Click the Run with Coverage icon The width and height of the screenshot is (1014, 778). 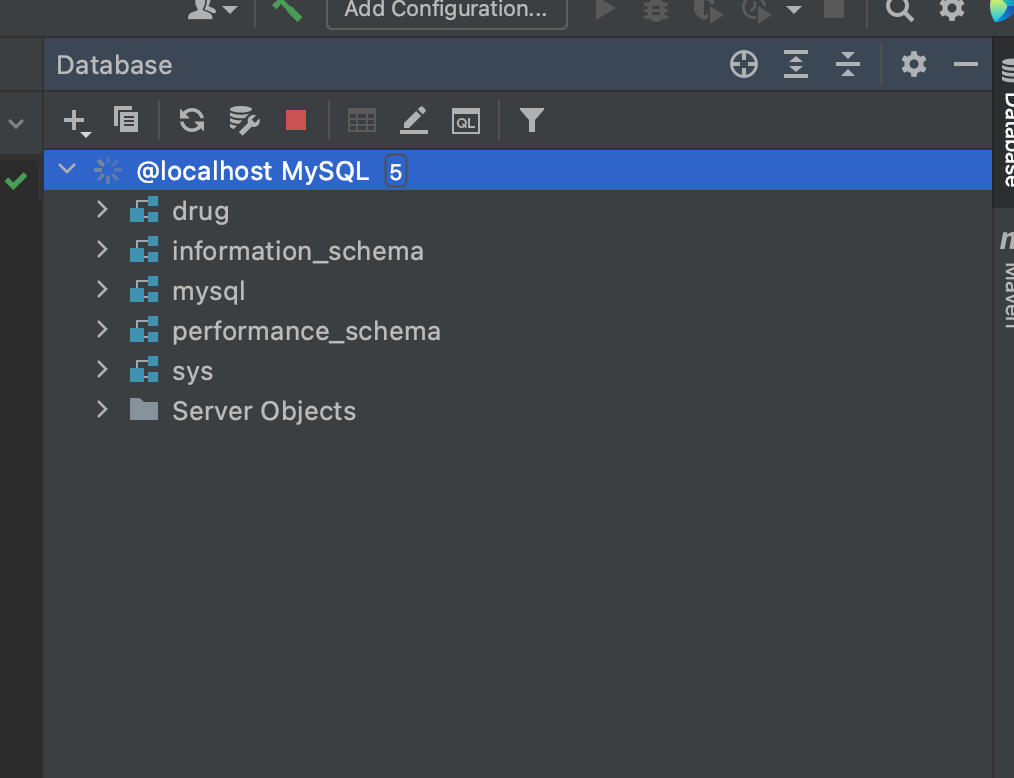(x=707, y=10)
